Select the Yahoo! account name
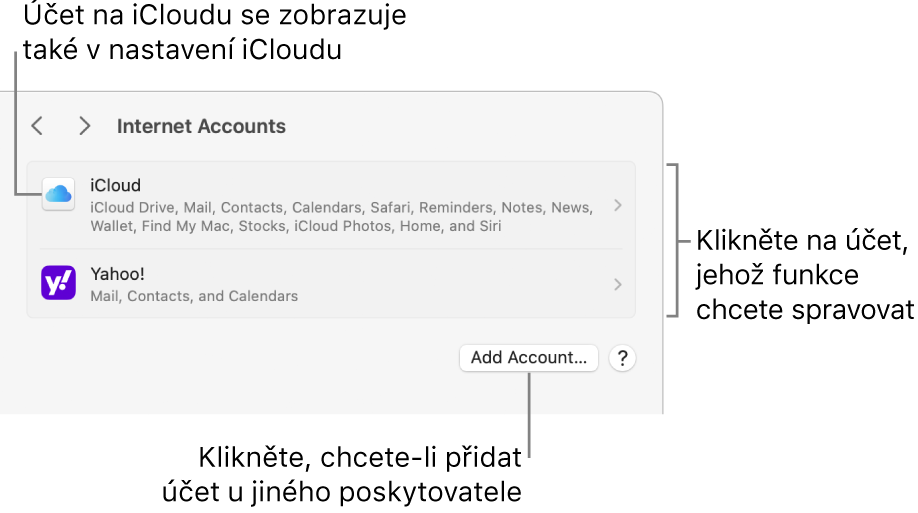This screenshot has height=513, width=918. (119, 274)
